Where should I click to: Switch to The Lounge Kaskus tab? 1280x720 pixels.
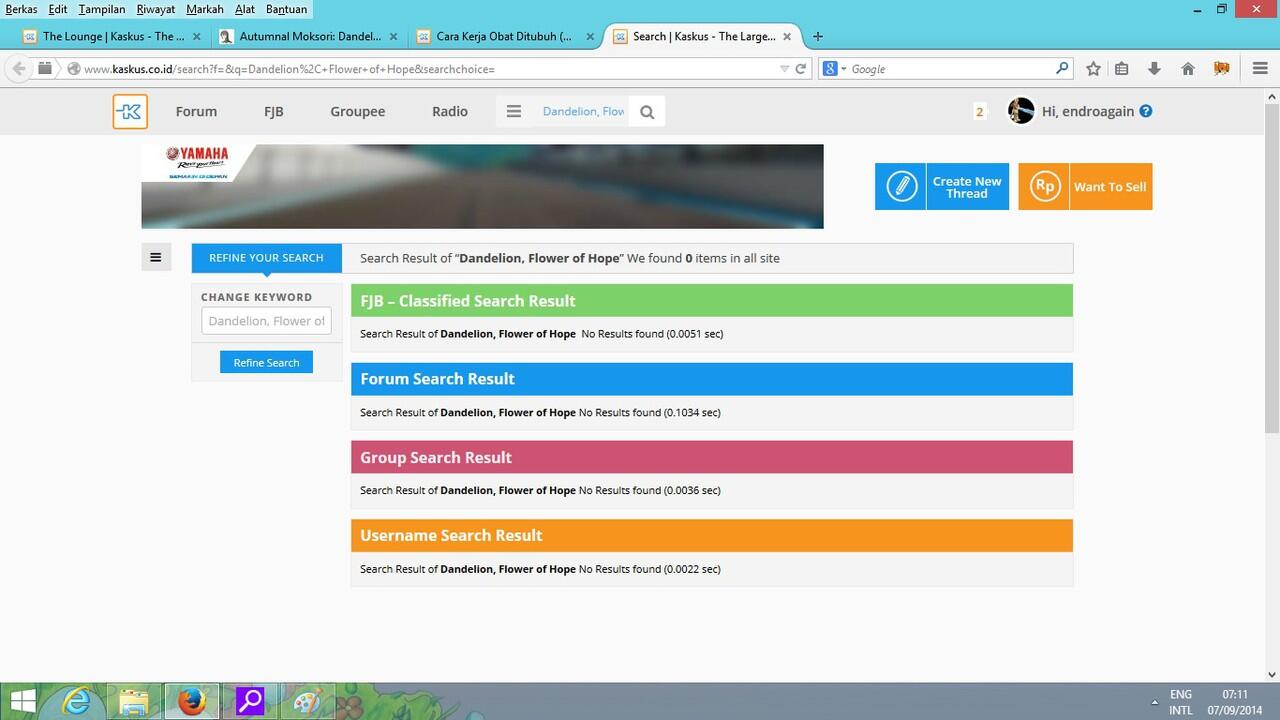click(113, 36)
